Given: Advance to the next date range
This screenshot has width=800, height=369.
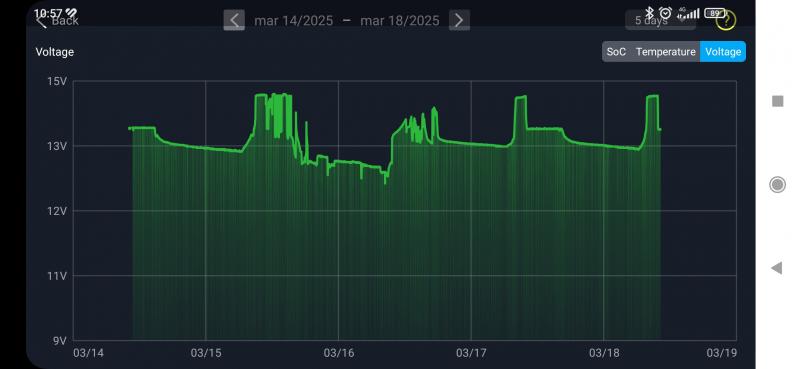Looking at the screenshot, I should [459, 20].
